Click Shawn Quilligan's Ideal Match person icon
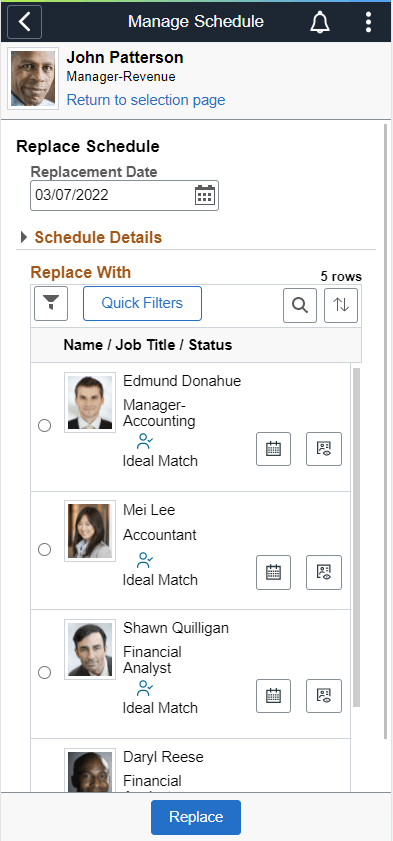393x841 pixels. click(145, 688)
